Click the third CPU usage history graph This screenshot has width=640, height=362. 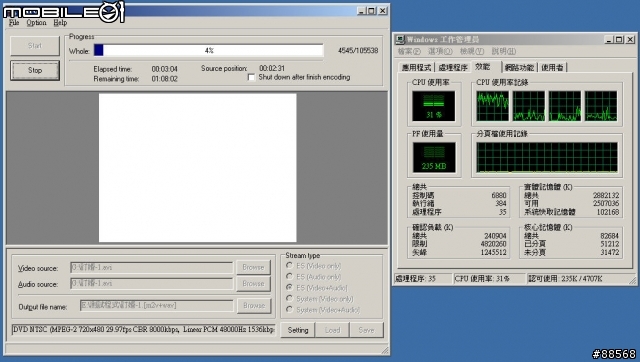pos(564,106)
